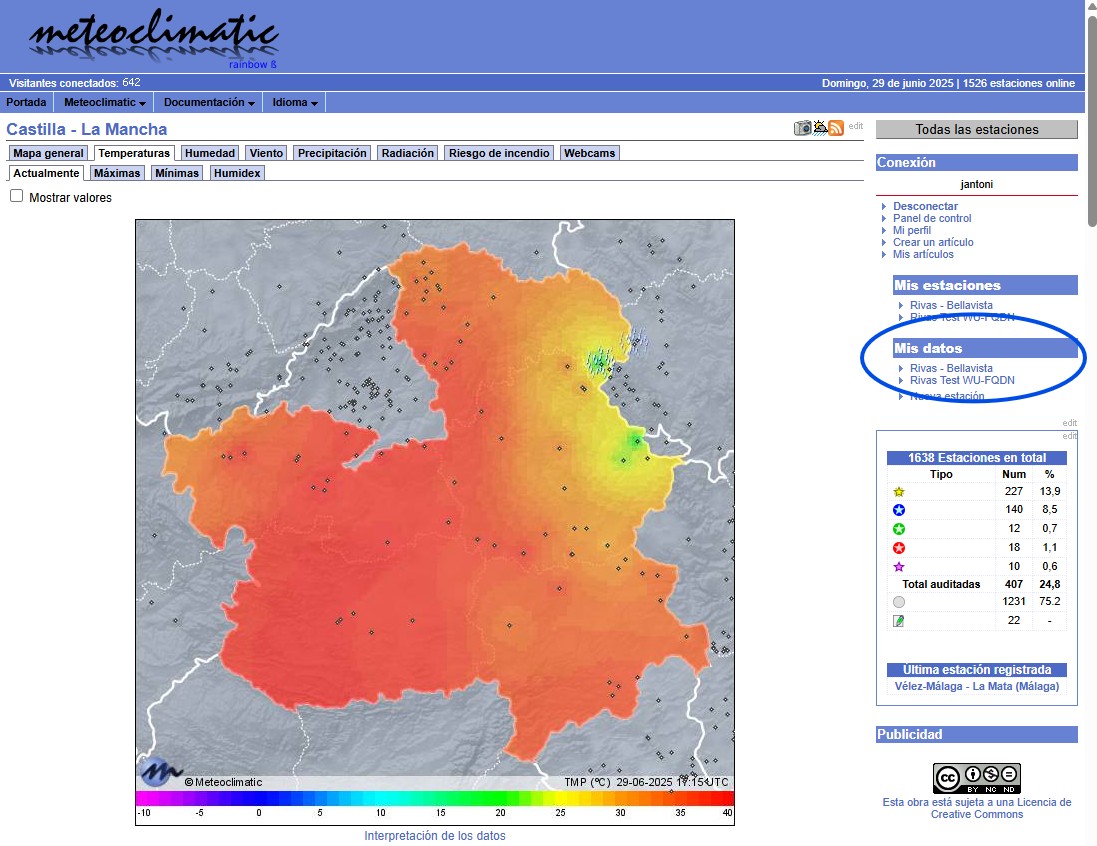This screenshot has width=1097, height=846.
Task: Click the yellow star station type icon
Action: 899,492
